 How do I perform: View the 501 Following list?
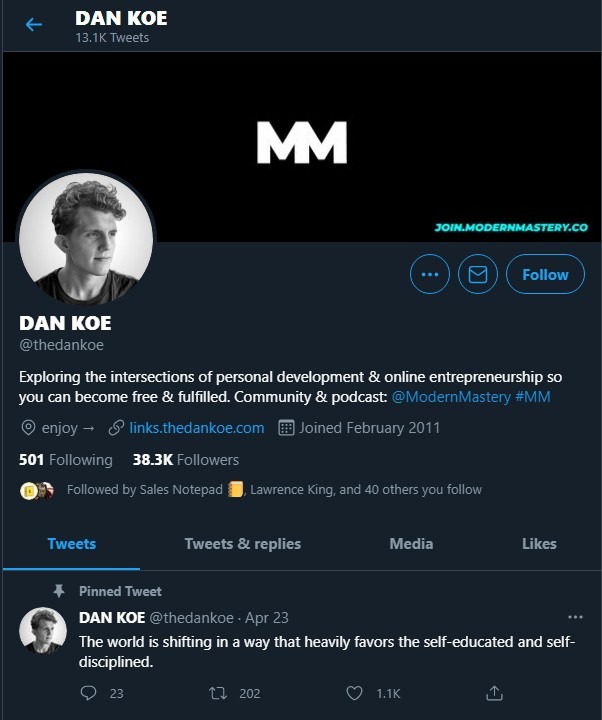pyautogui.click(x=66, y=460)
